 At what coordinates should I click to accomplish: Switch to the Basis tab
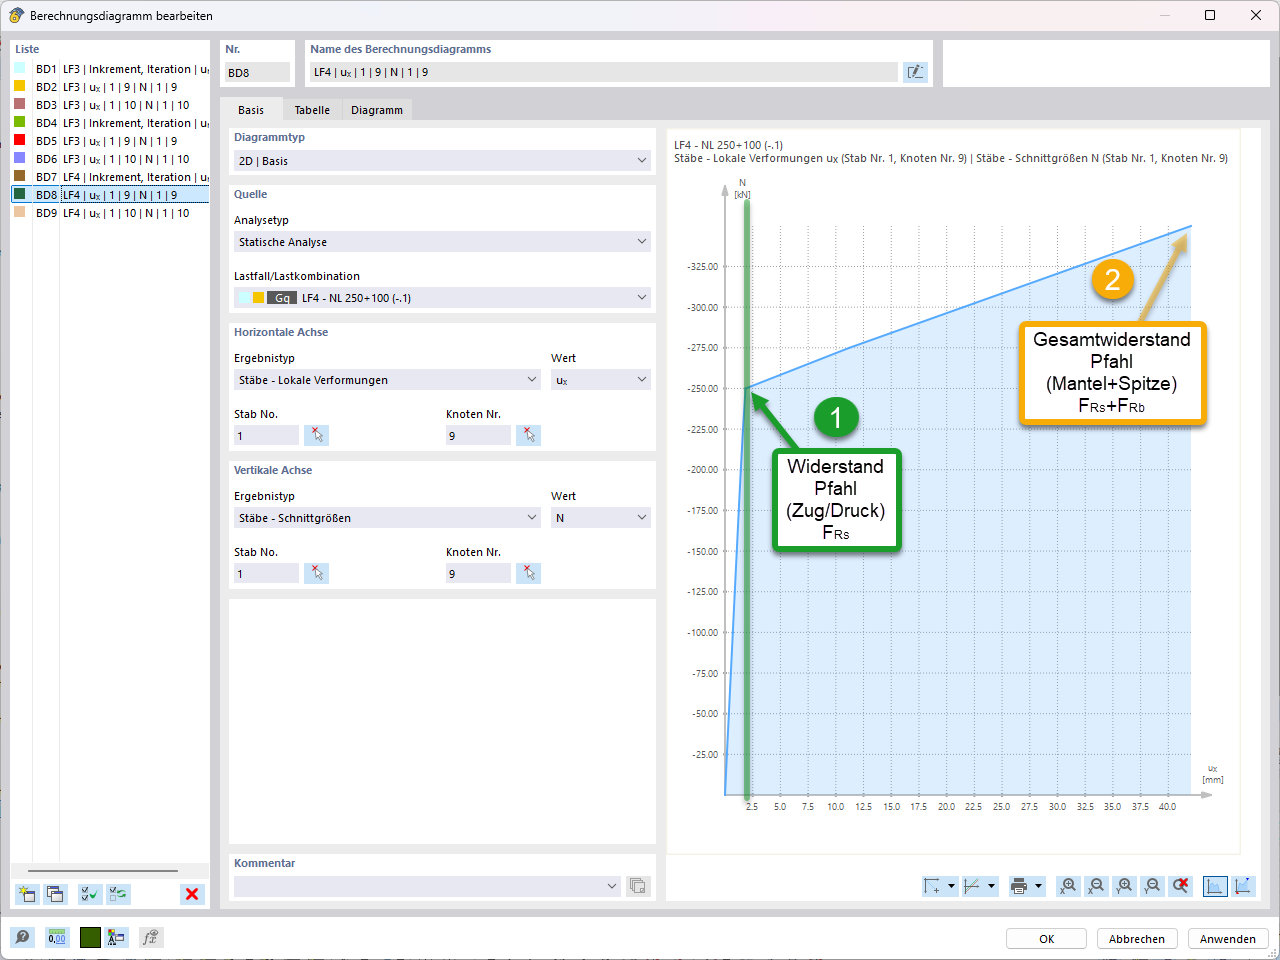point(251,110)
